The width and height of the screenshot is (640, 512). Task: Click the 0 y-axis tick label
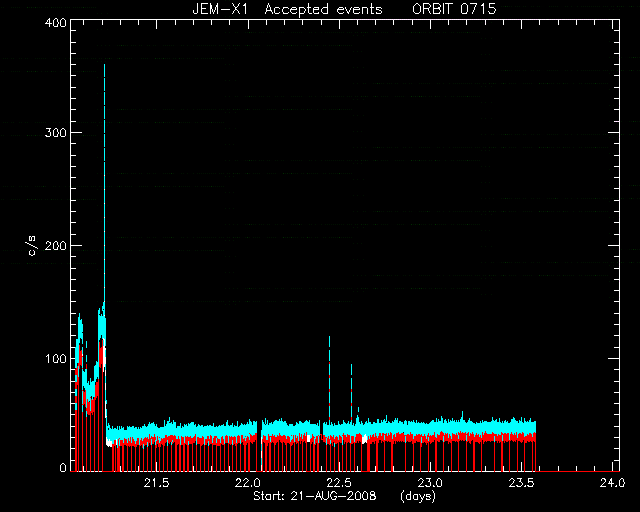pos(62,468)
